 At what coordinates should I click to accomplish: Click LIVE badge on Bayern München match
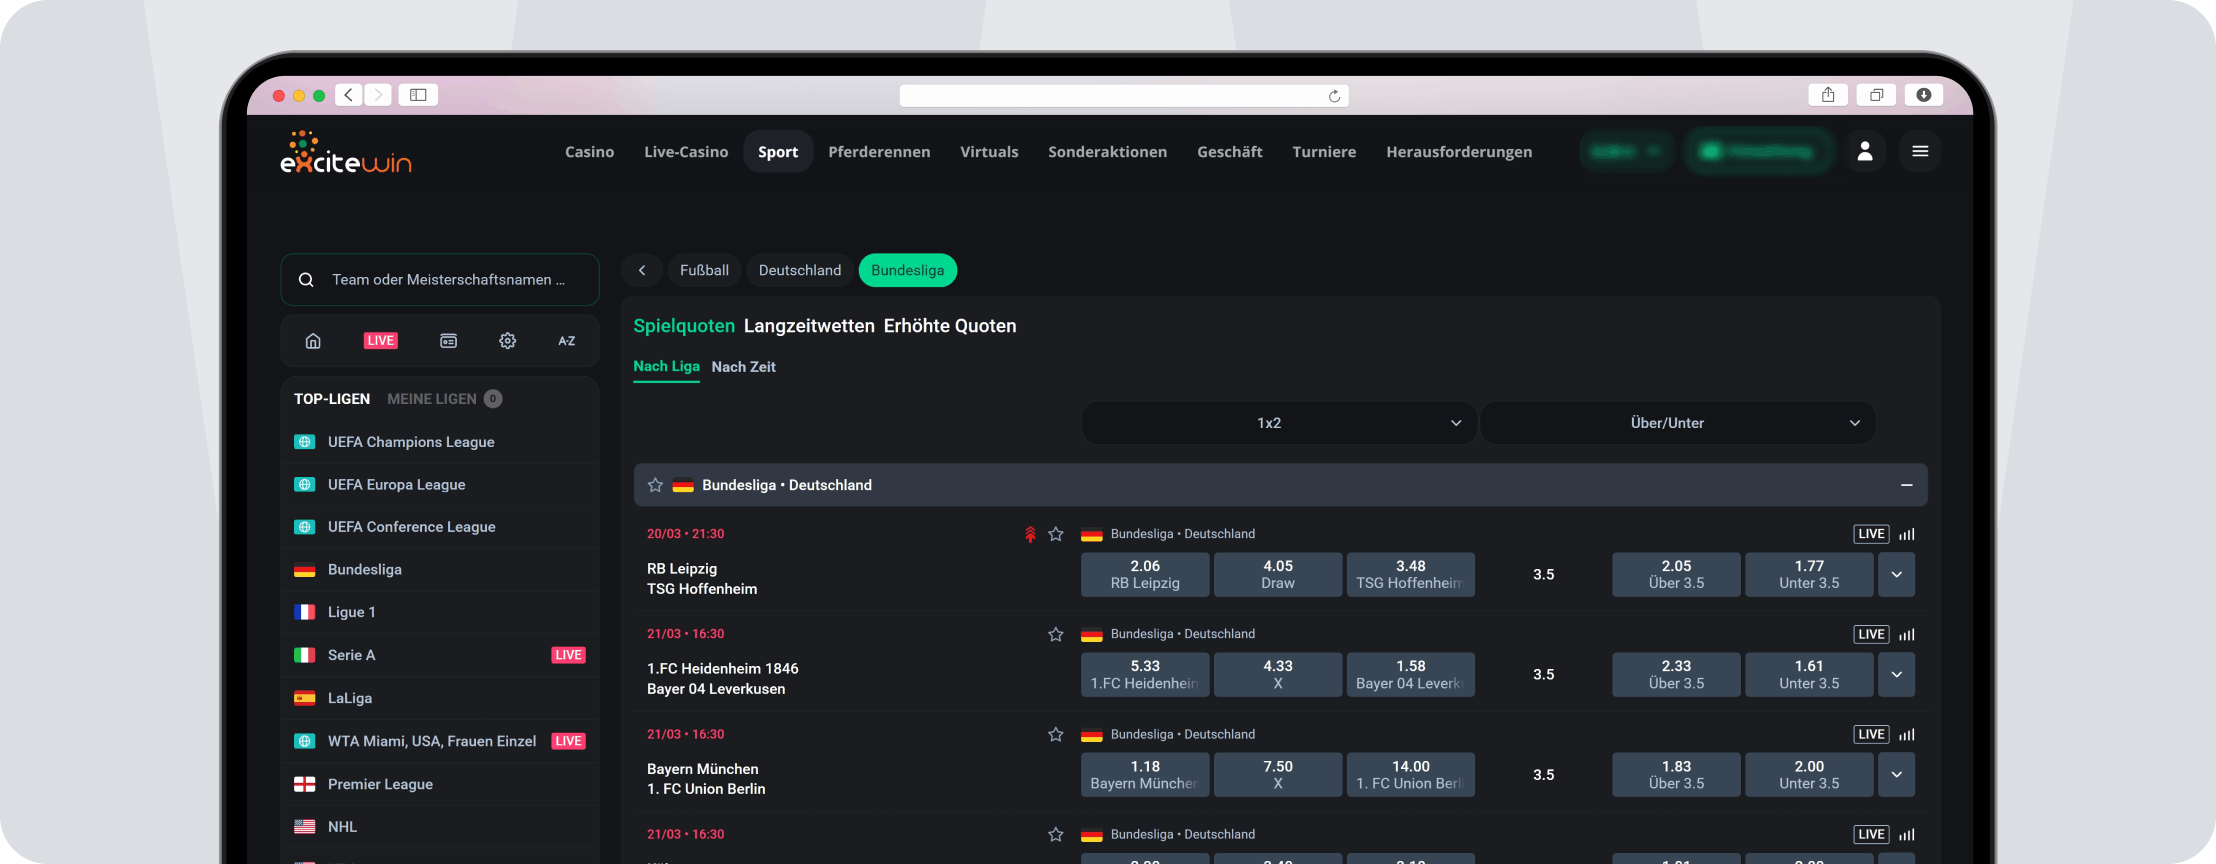pos(1871,734)
